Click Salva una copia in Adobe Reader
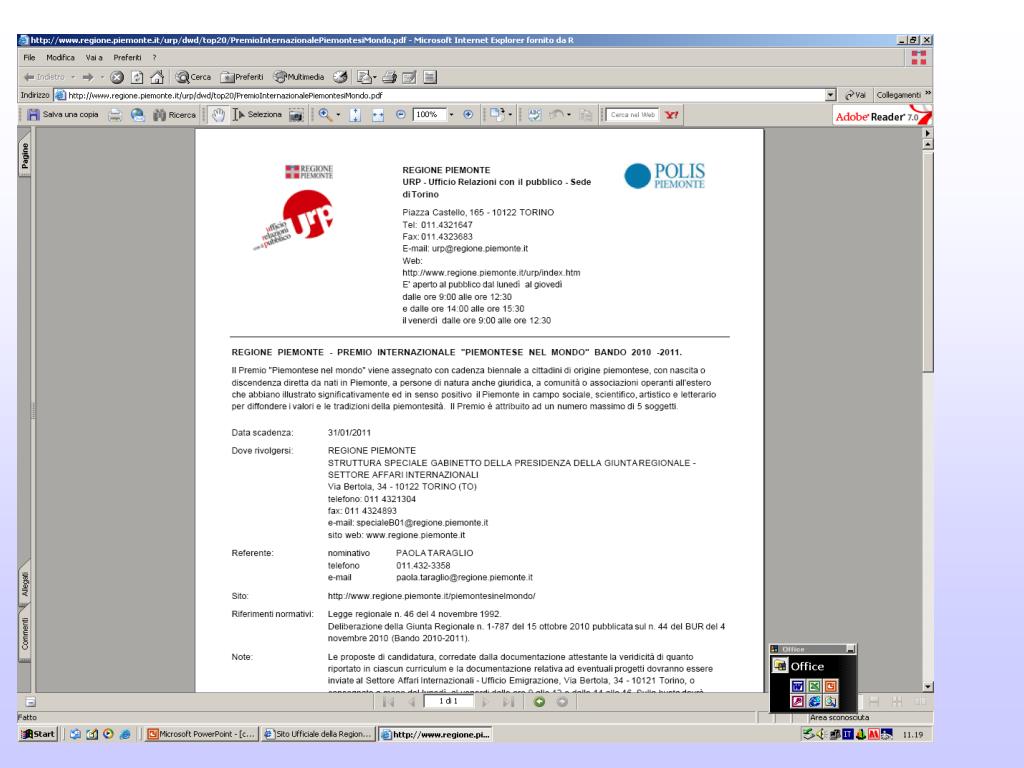This screenshot has height=768, width=1024. (x=63, y=115)
